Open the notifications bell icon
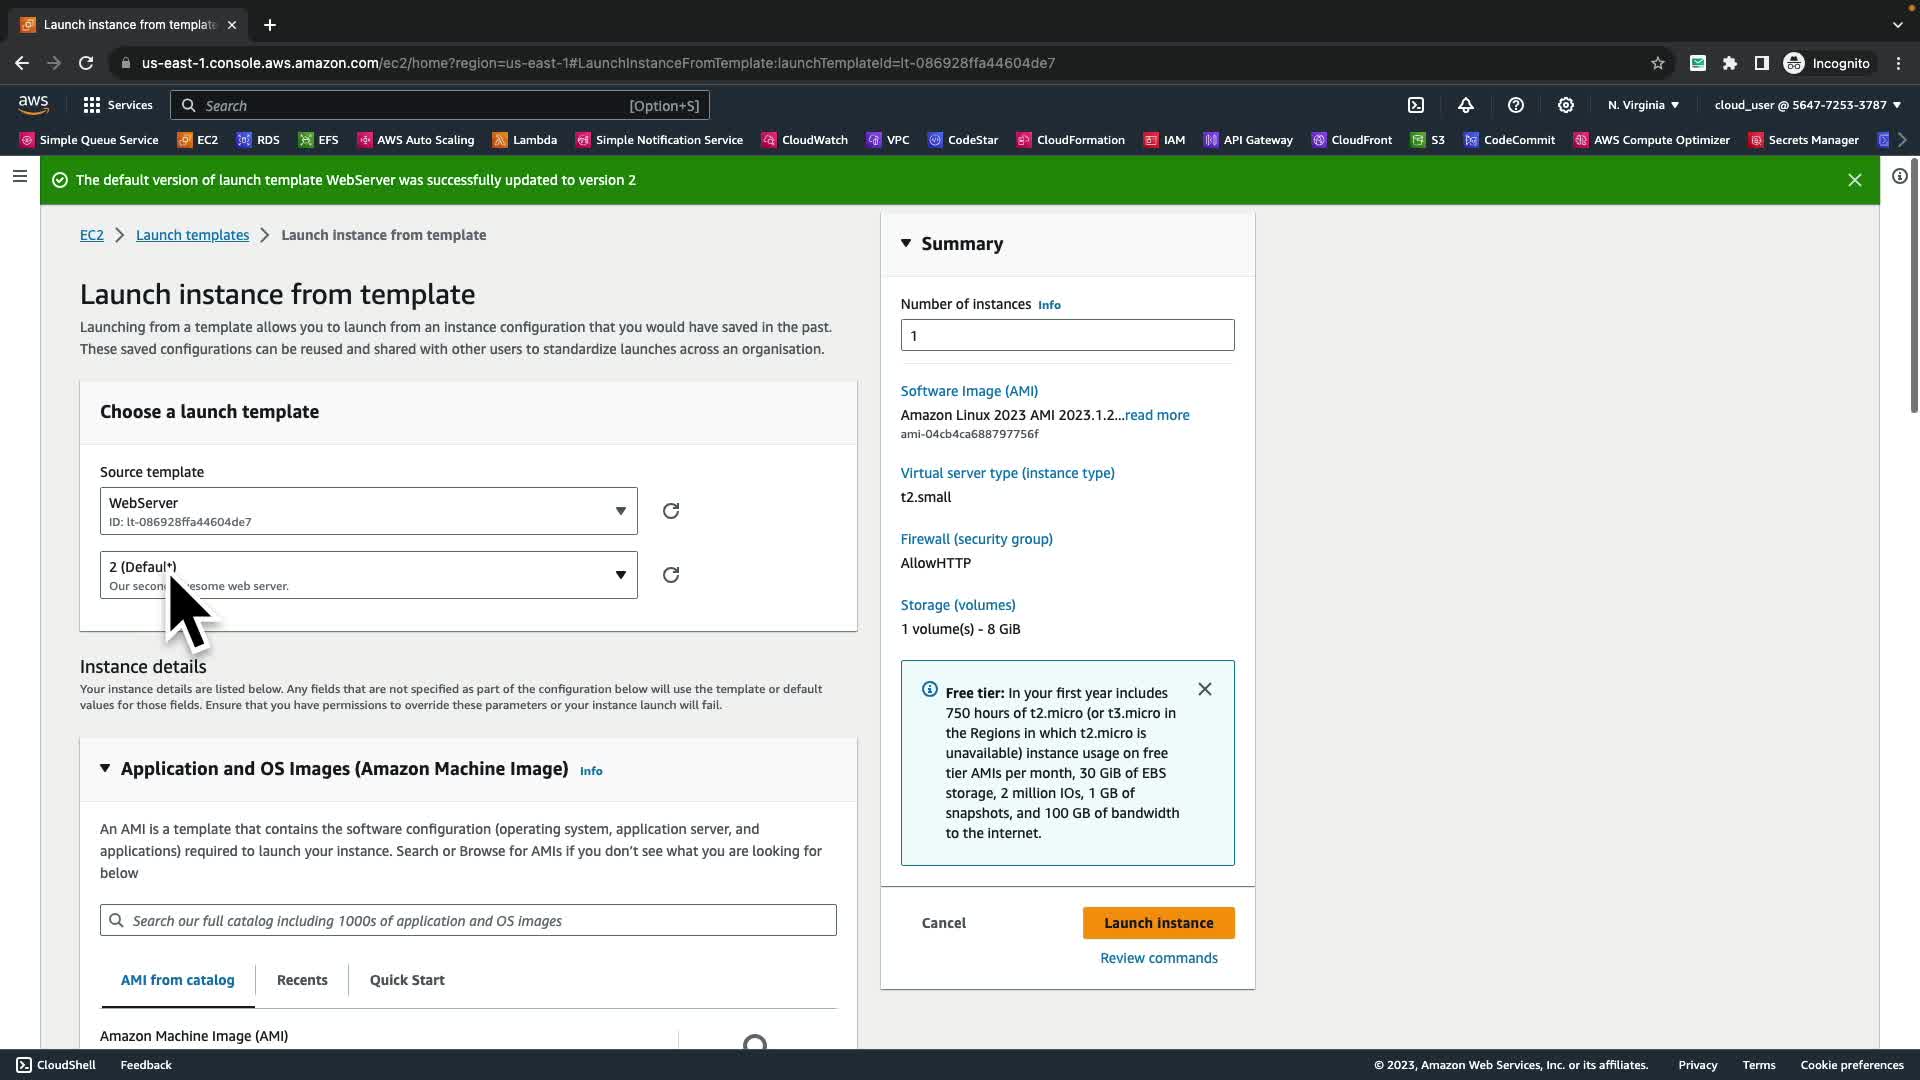The width and height of the screenshot is (1920, 1080). click(1466, 105)
